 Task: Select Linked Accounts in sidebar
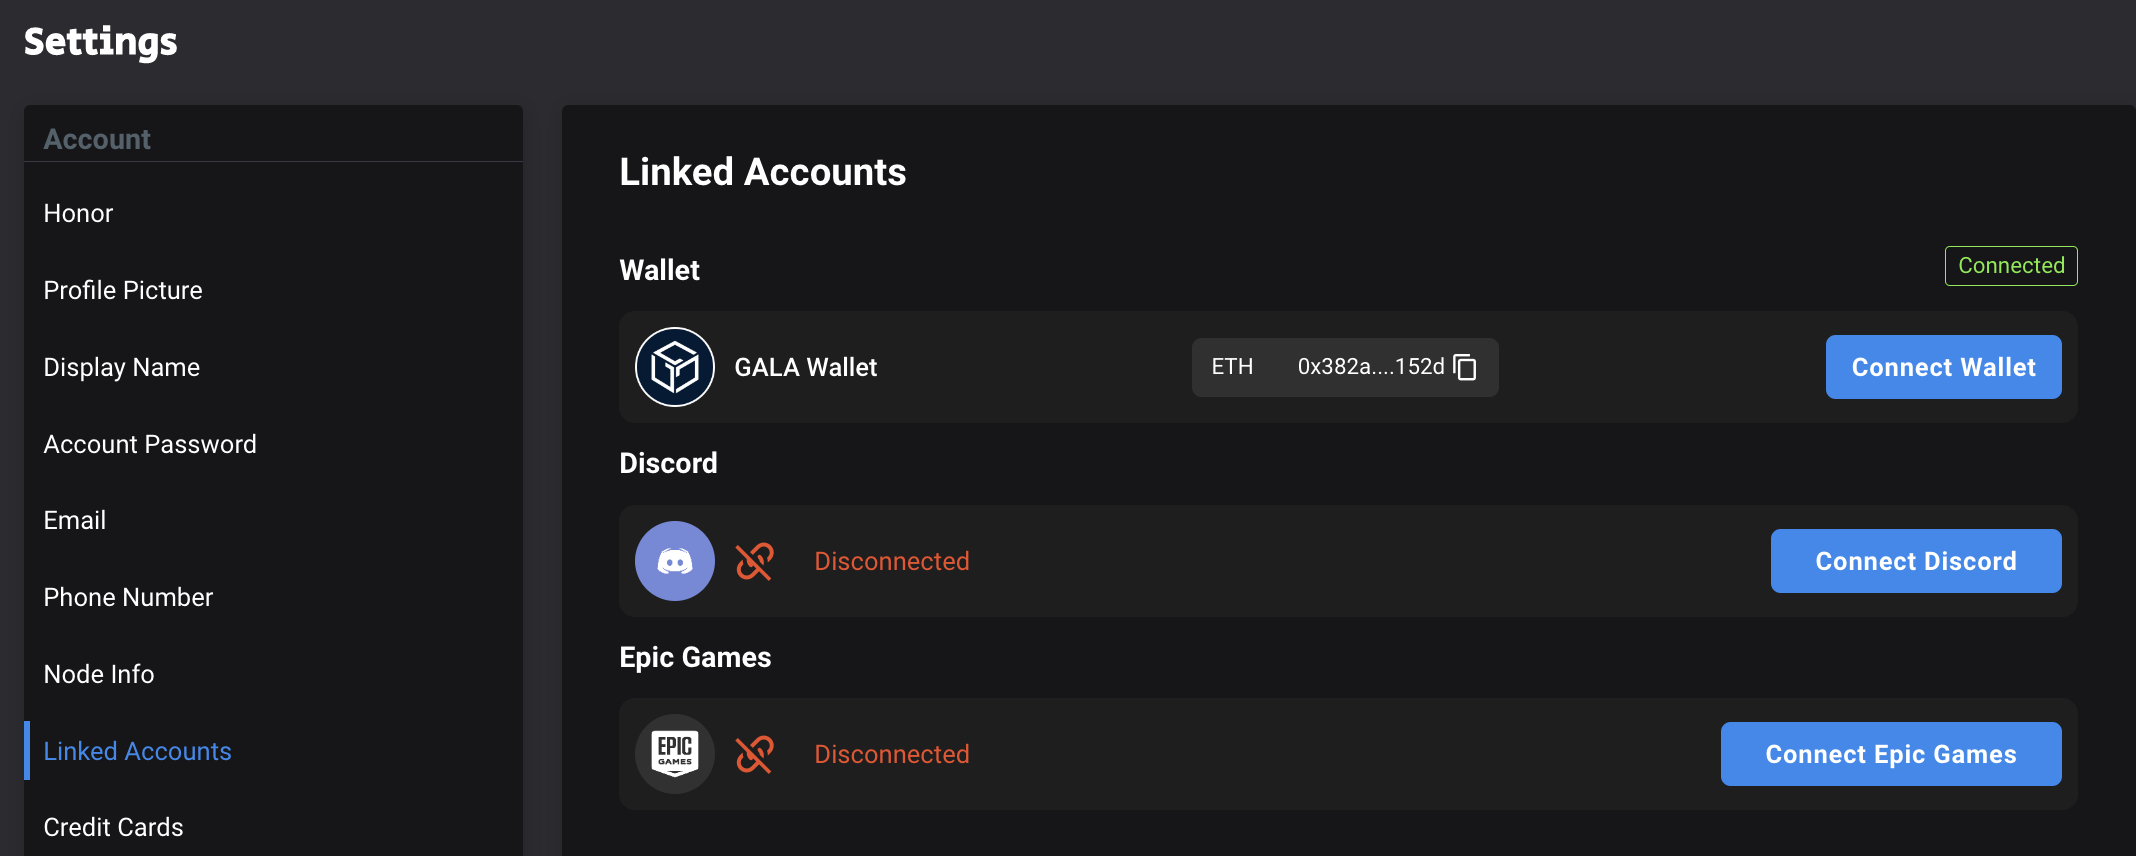point(138,751)
